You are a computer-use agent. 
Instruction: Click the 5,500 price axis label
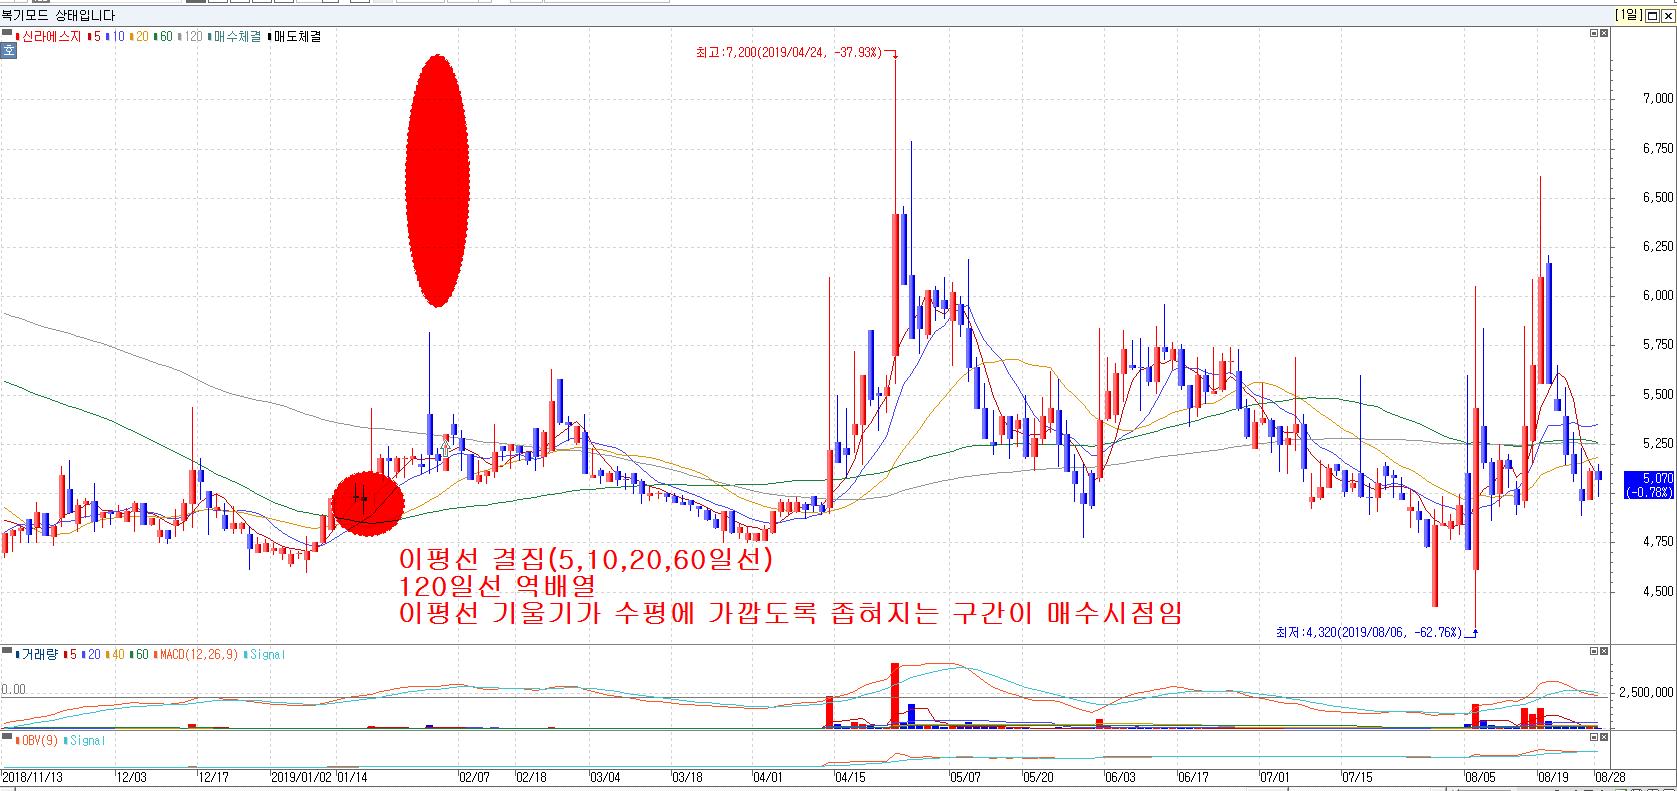click(1657, 394)
